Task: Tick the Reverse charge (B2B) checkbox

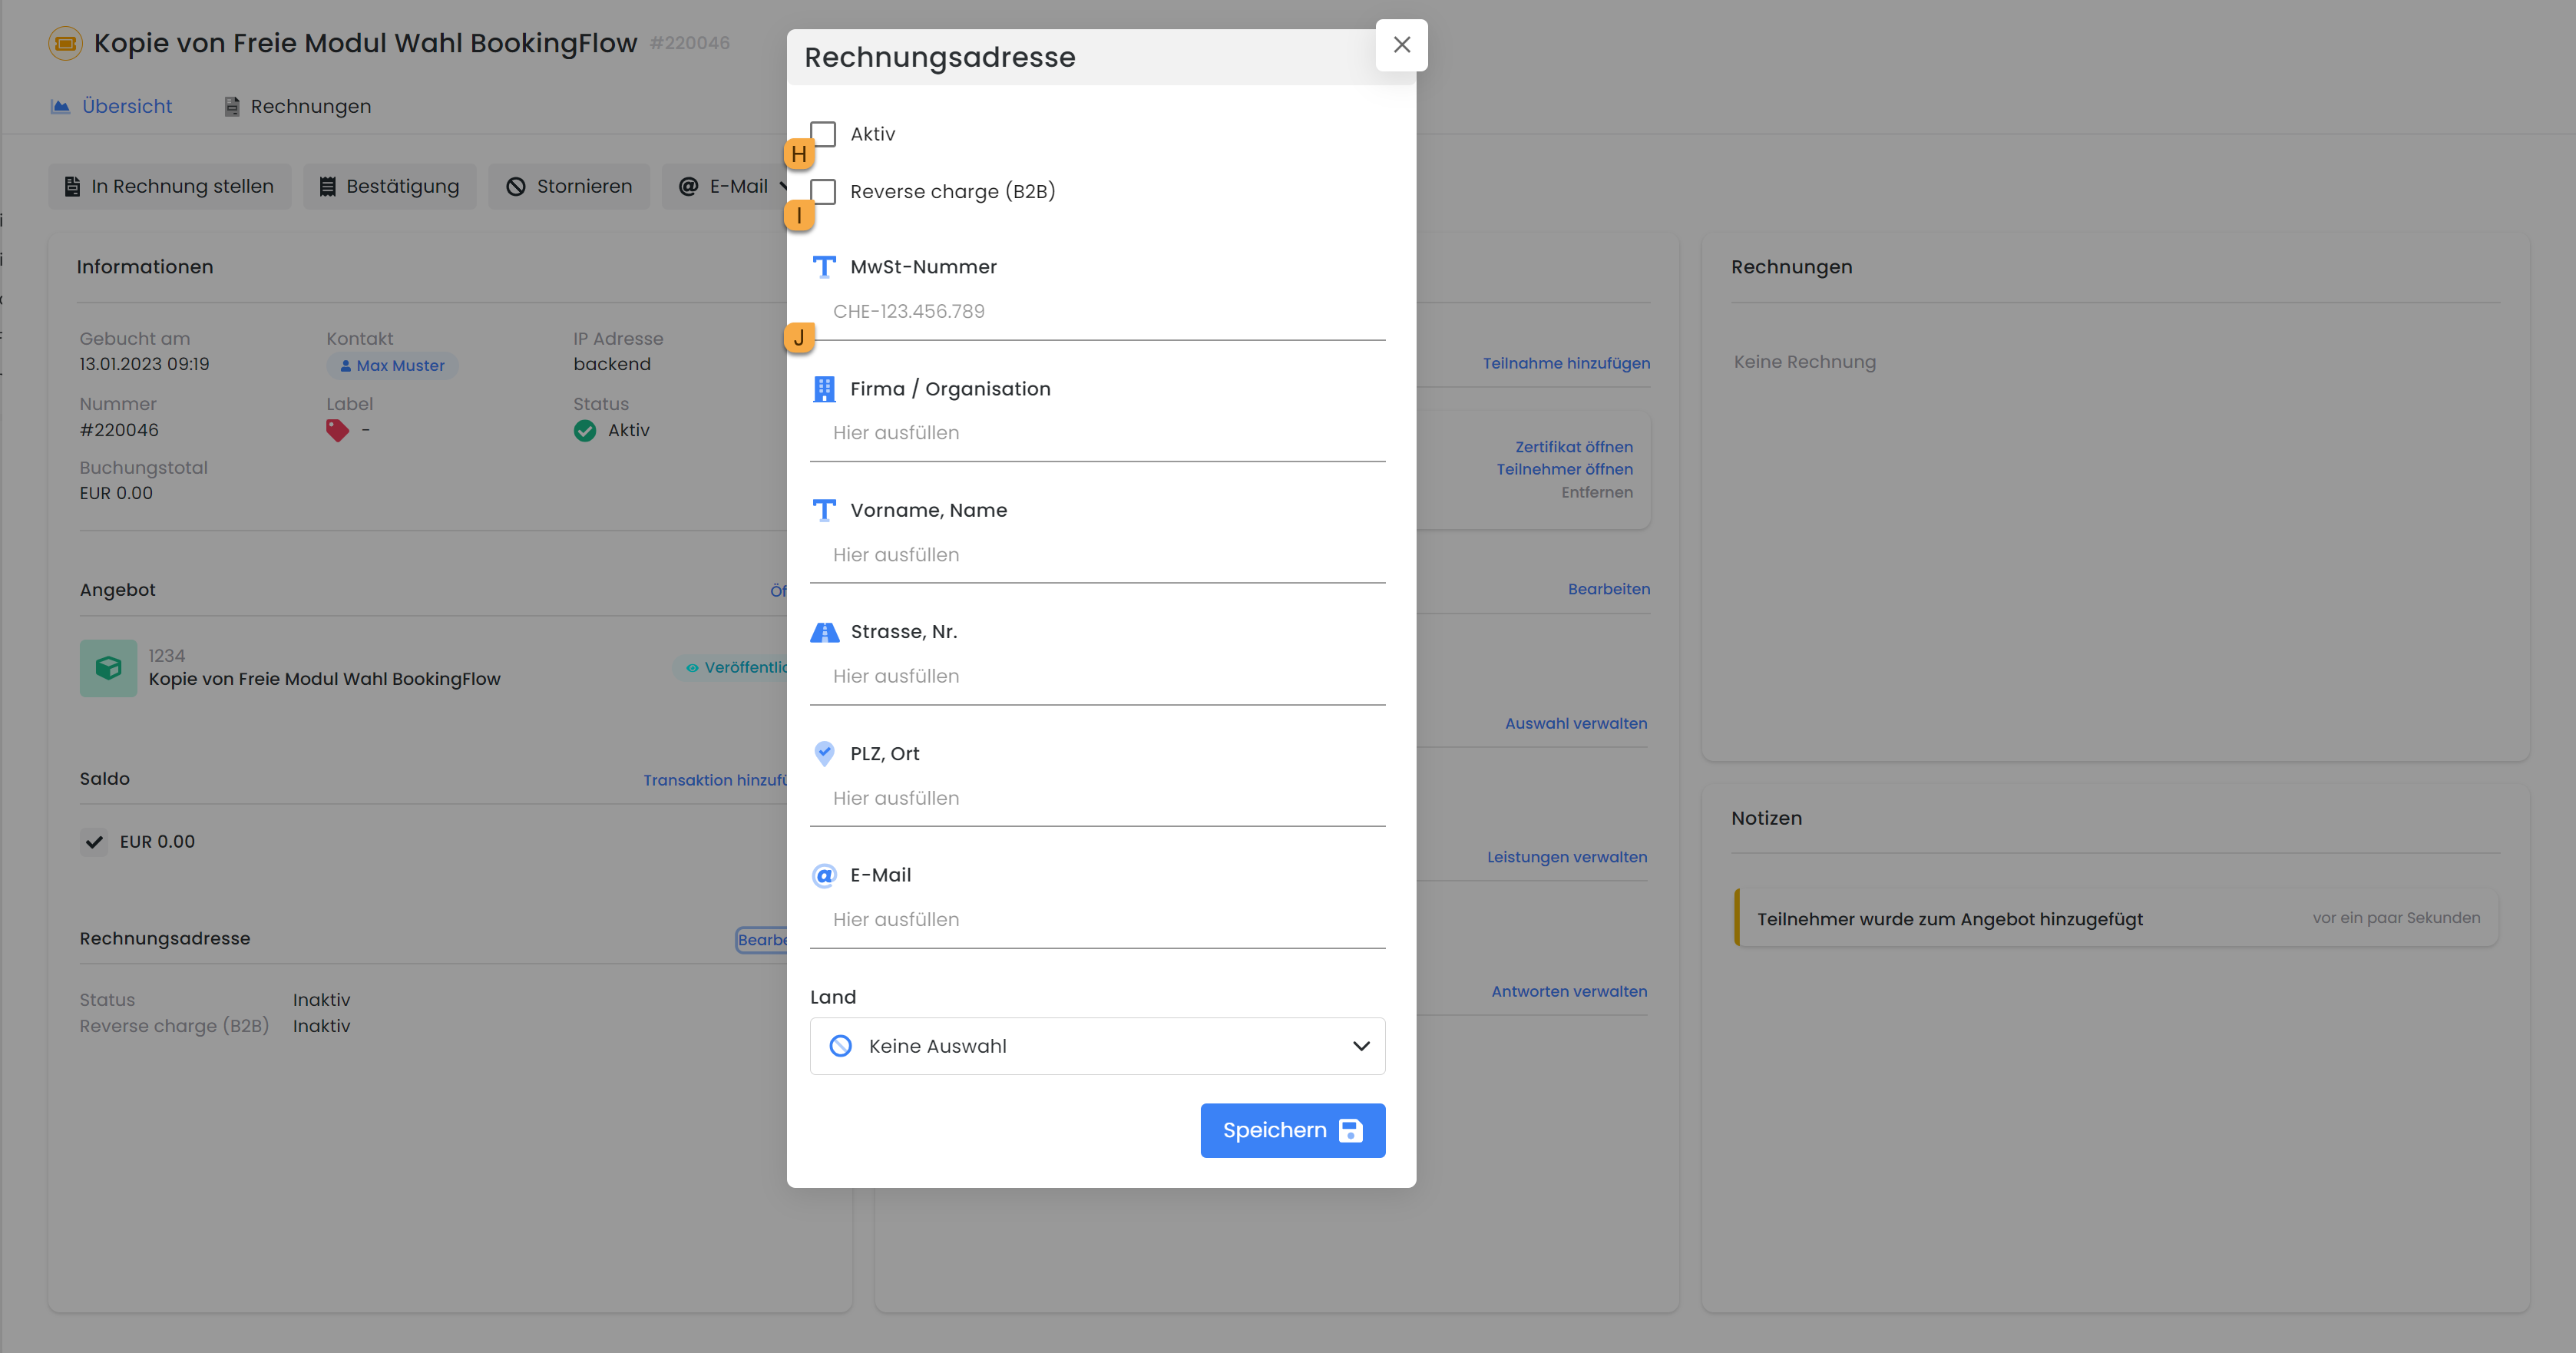Action: (x=823, y=191)
